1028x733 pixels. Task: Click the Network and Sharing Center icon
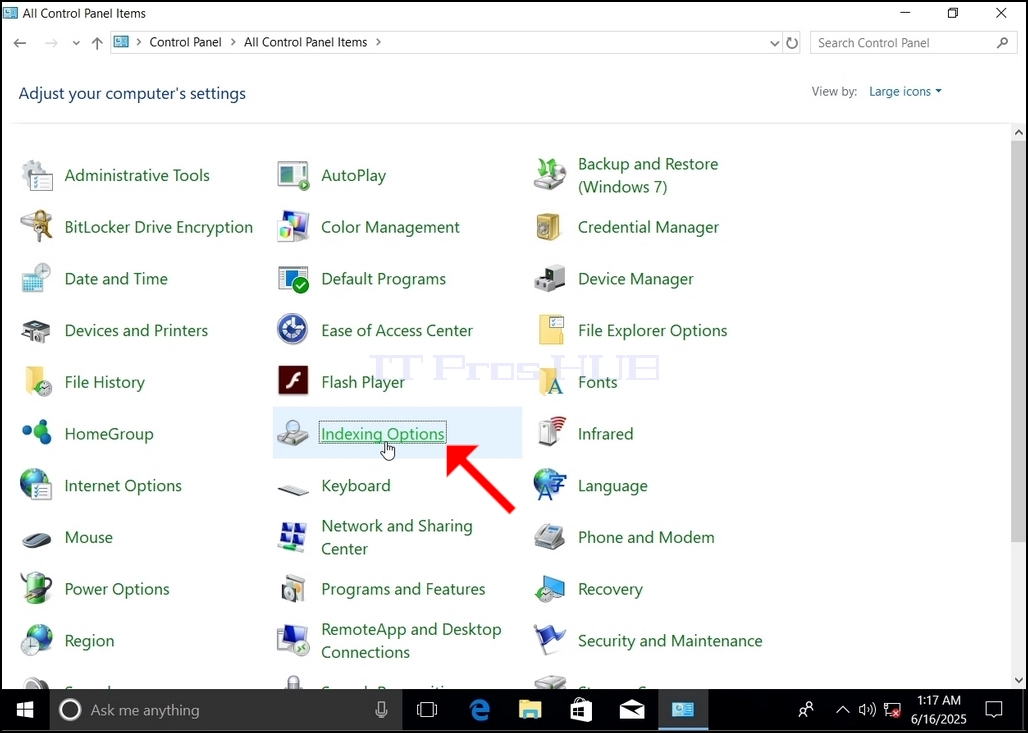click(293, 537)
